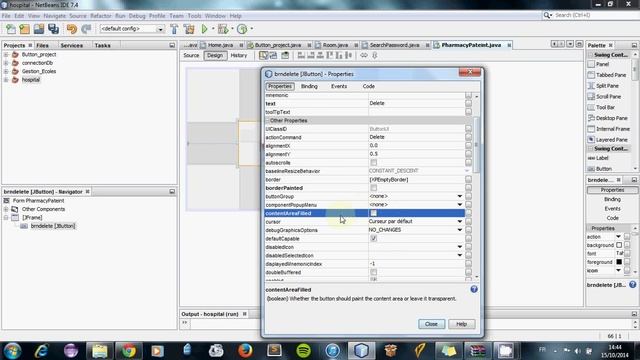Click the Search (Ctrl+I) field
The width and height of the screenshot is (640, 360).
595,15
